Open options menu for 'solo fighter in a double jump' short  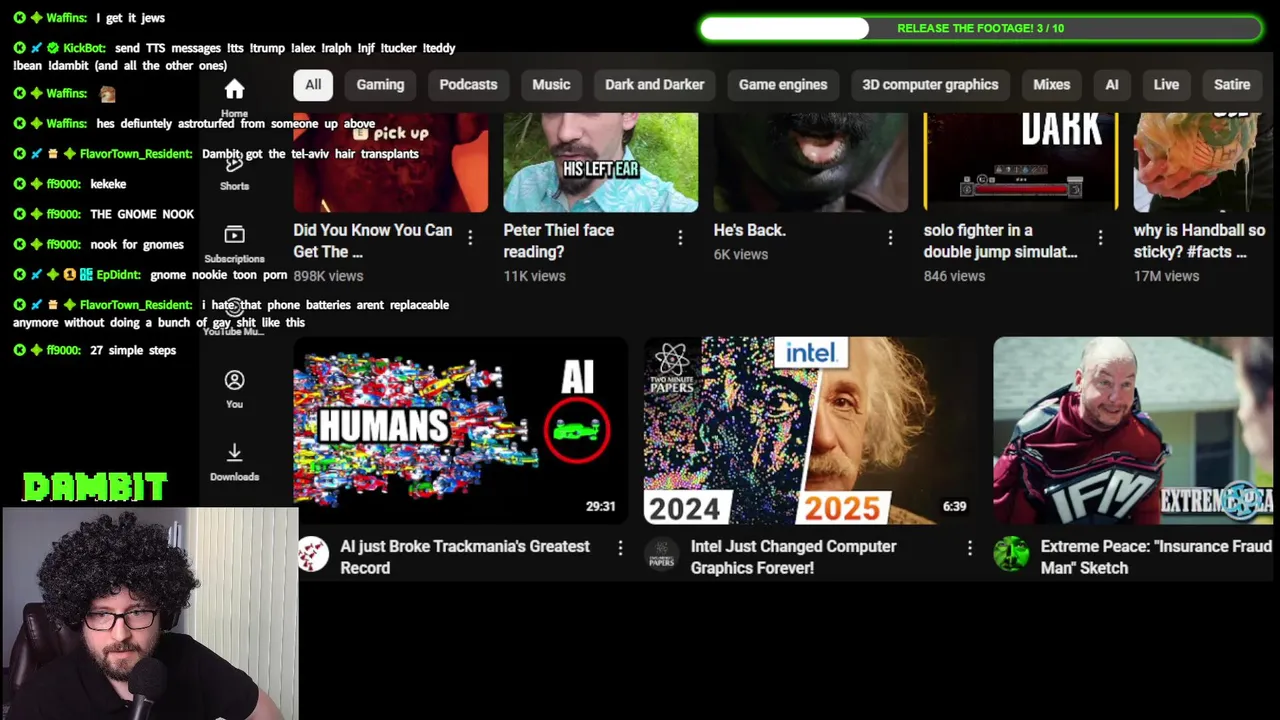pyautogui.click(x=1100, y=238)
